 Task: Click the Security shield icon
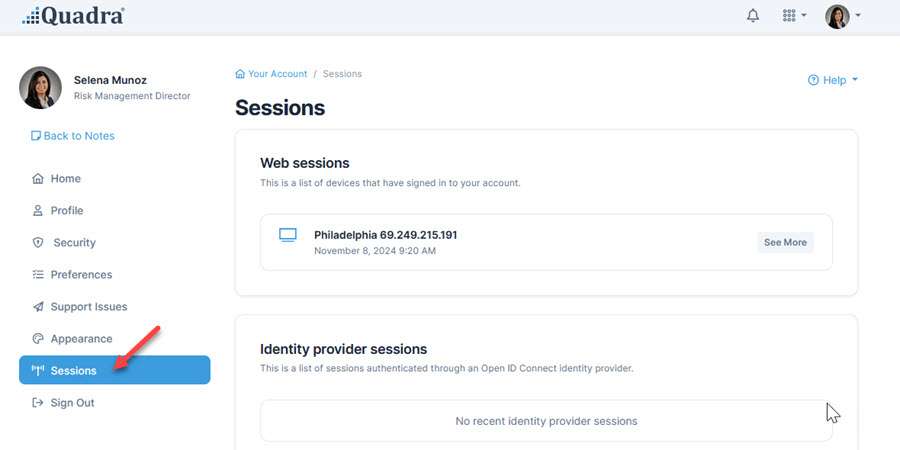[x=38, y=243]
